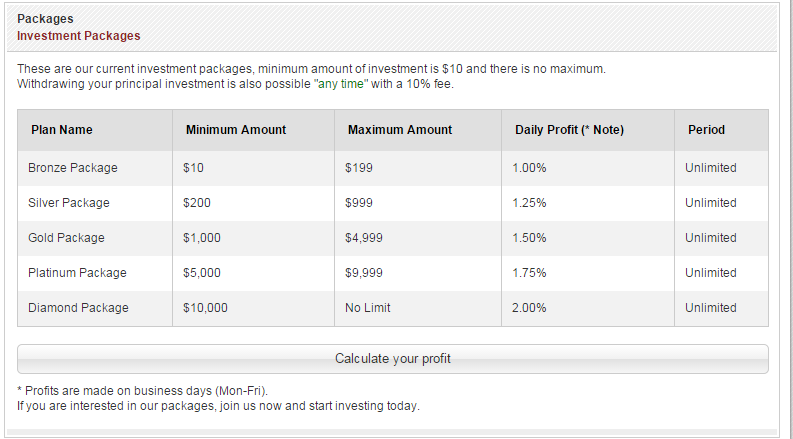Click the $1,000 minimum amount cell
This screenshot has width=793, height=439.
[x=202, y=238]
